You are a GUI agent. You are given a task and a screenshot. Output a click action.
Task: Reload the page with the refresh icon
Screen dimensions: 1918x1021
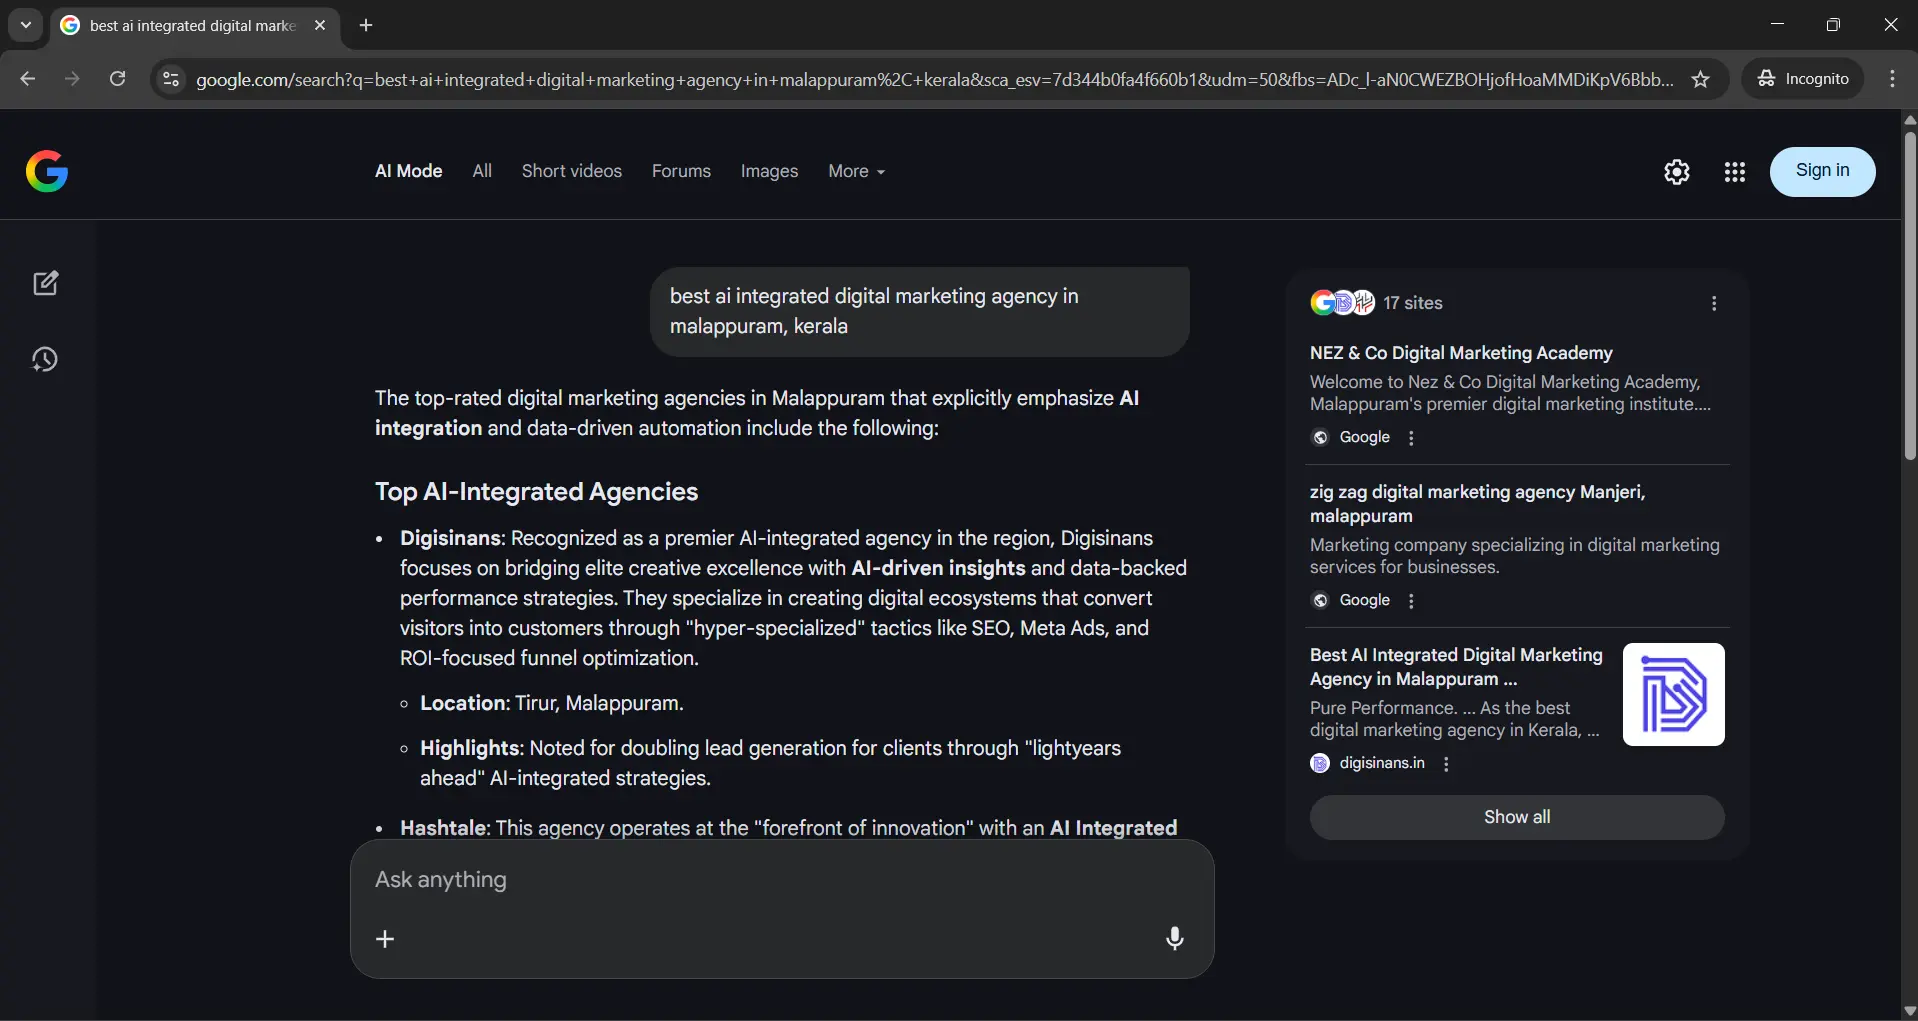[117, 79]
